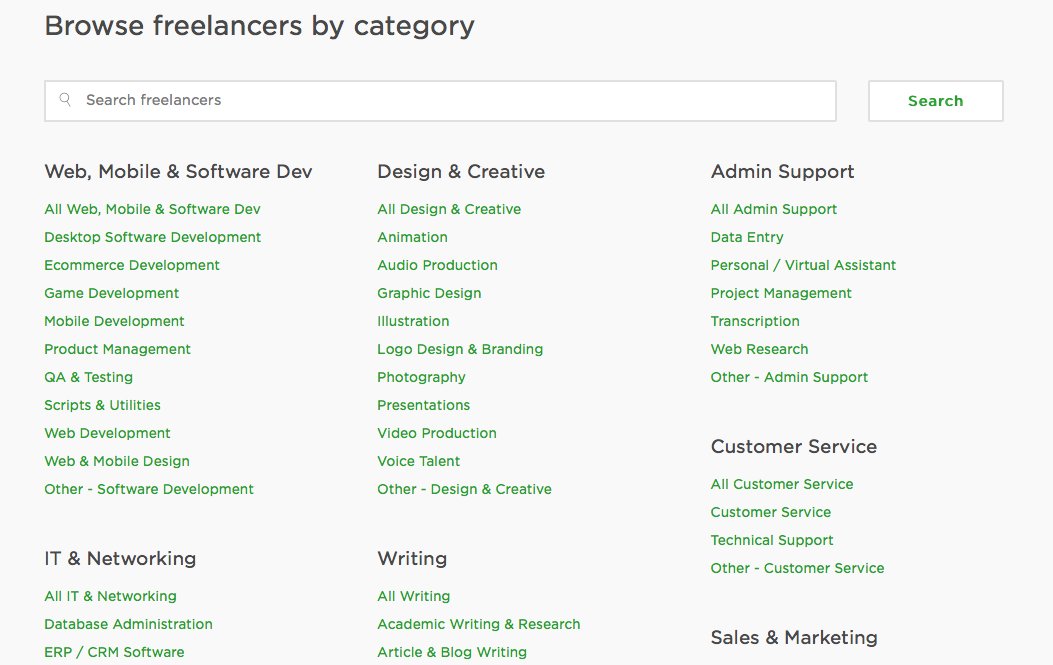Image resolution: width=1053 pixels, height=665 pixels.
Task: Browse QA & Testing freelancers
Action: coord(89,378)
